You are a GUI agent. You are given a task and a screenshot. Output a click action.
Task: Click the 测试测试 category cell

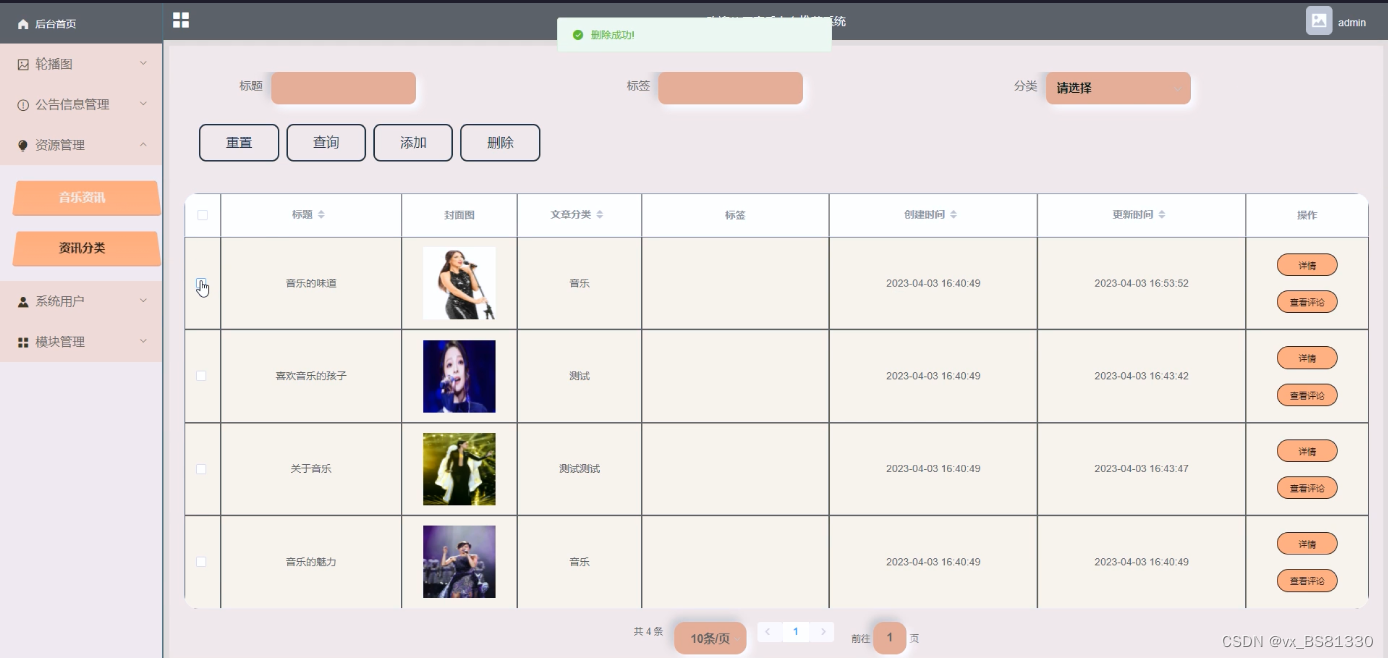click(579, 469)
